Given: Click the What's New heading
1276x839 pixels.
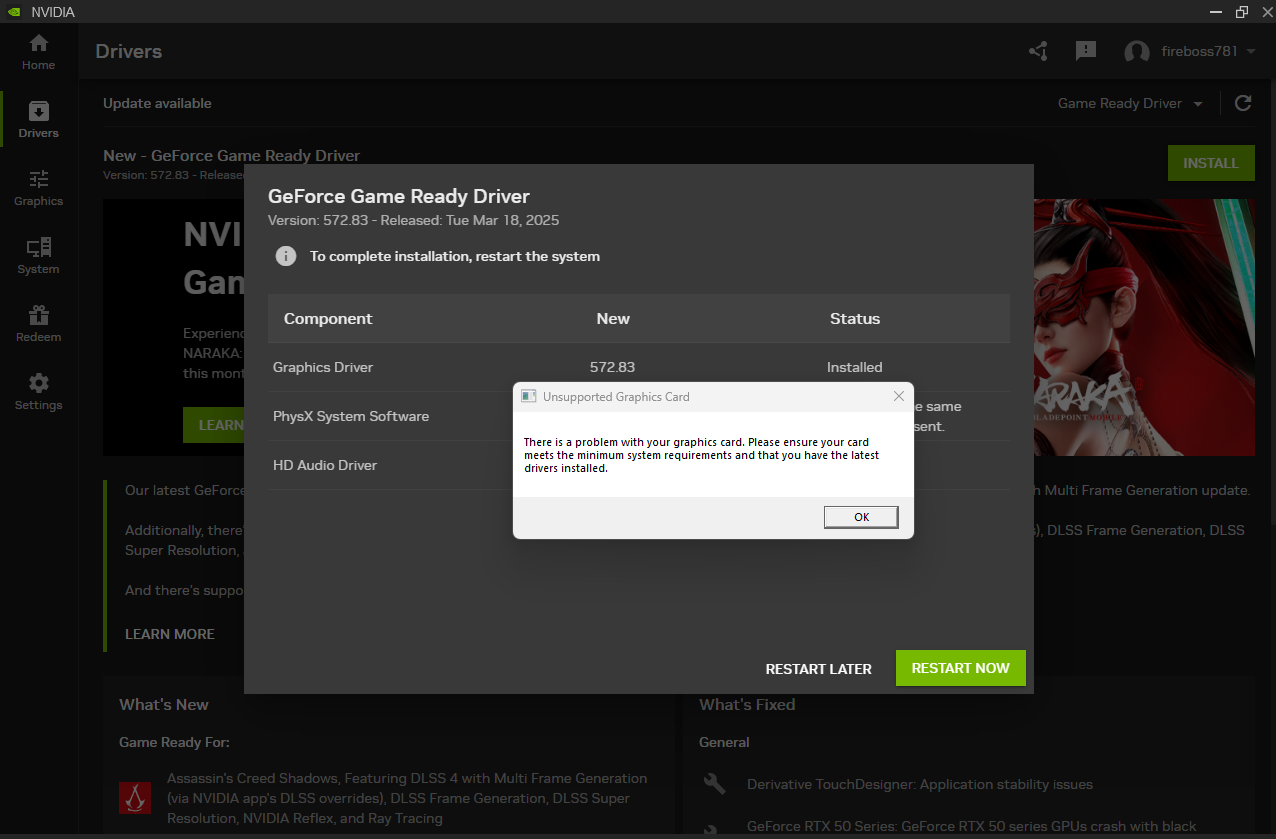Looking at the screenshot, I should (164, 705).
